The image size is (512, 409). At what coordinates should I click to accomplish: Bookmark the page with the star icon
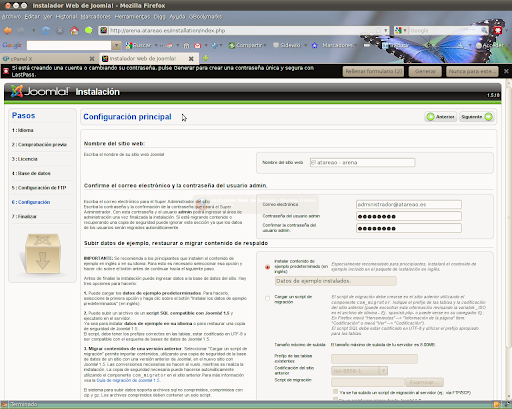378,30
